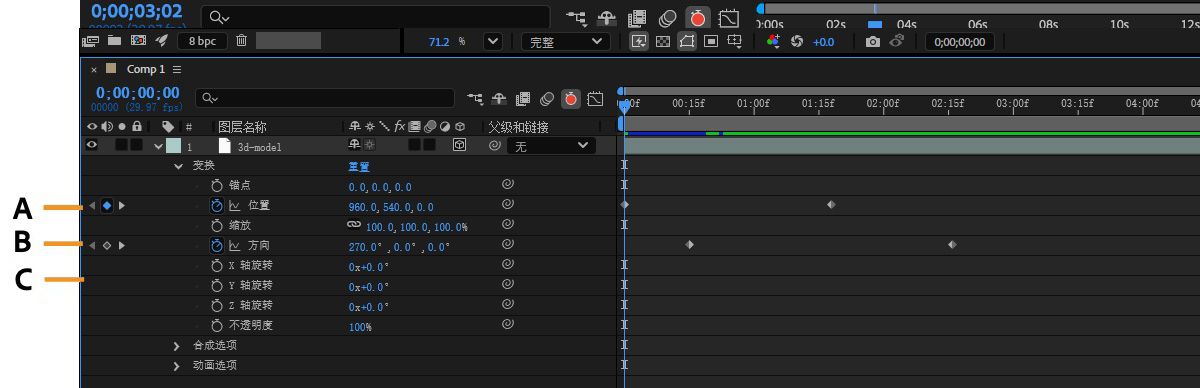Toggle hide shy layers in timeline

499,98
